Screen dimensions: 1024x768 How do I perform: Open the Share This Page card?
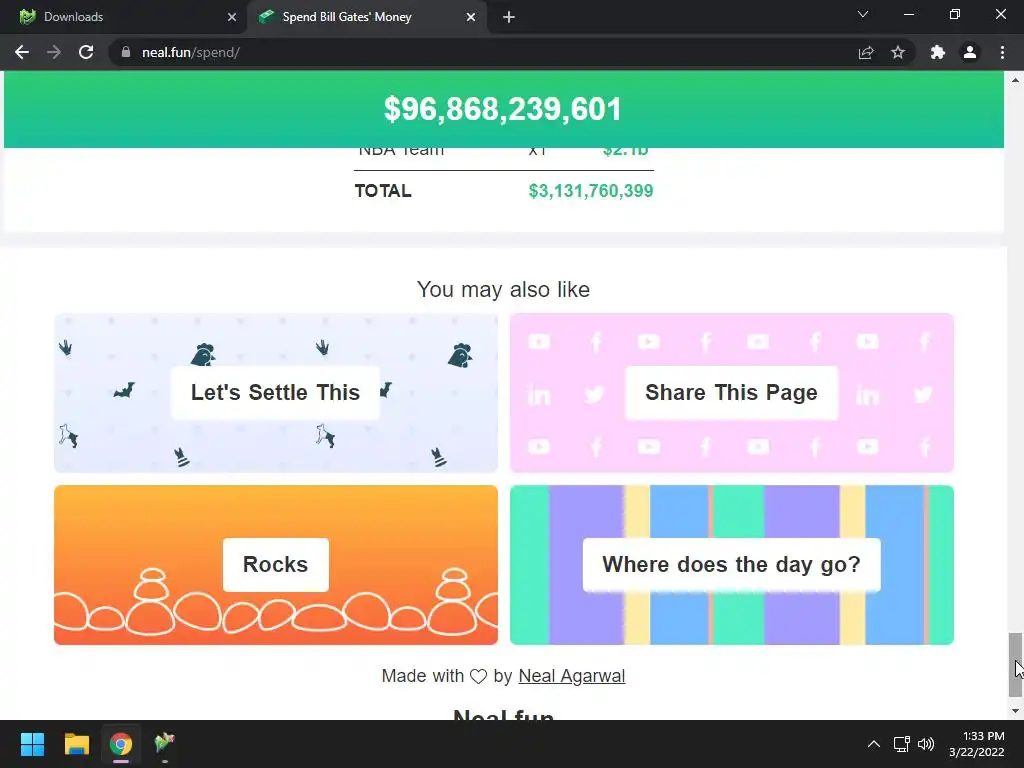[731, 392]
